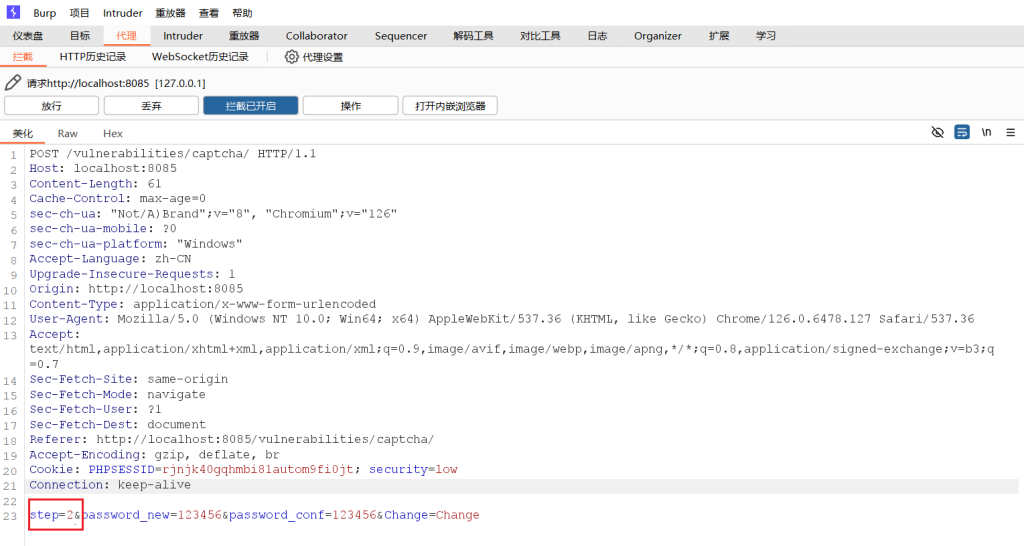This screenshot has width=1024, height=546.
Task: Toggle the word wrap icon in editor
Action: [x=962, y=132]
